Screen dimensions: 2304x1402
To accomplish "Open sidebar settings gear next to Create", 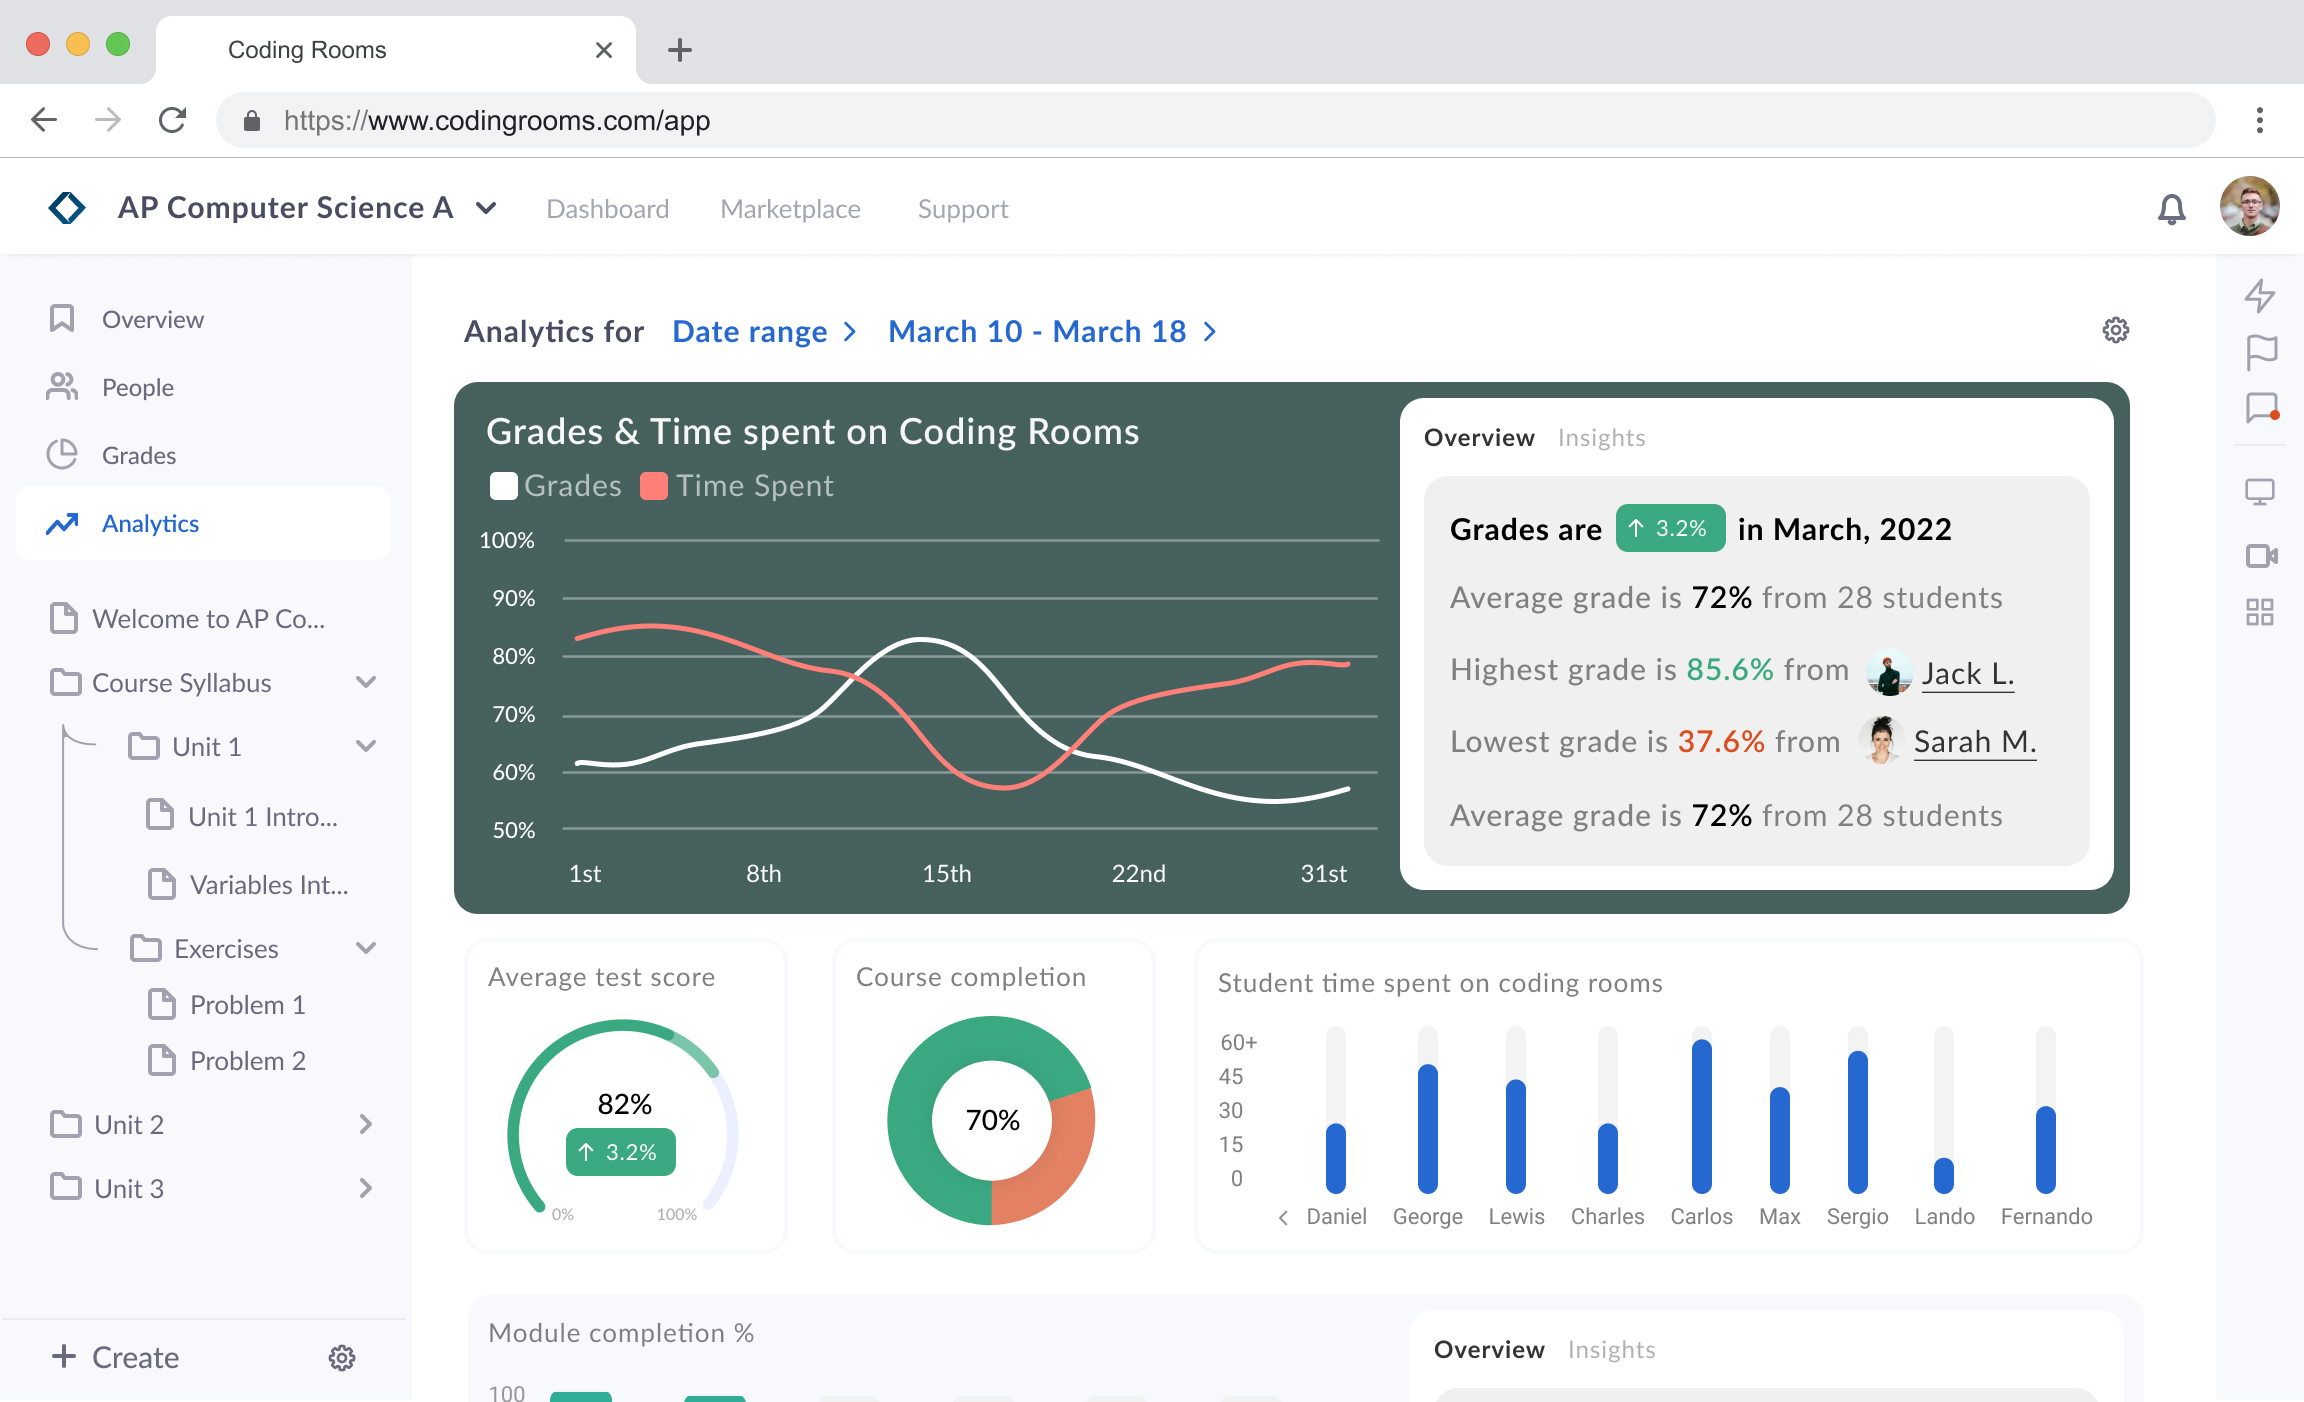I will [x=342, y=1357].
